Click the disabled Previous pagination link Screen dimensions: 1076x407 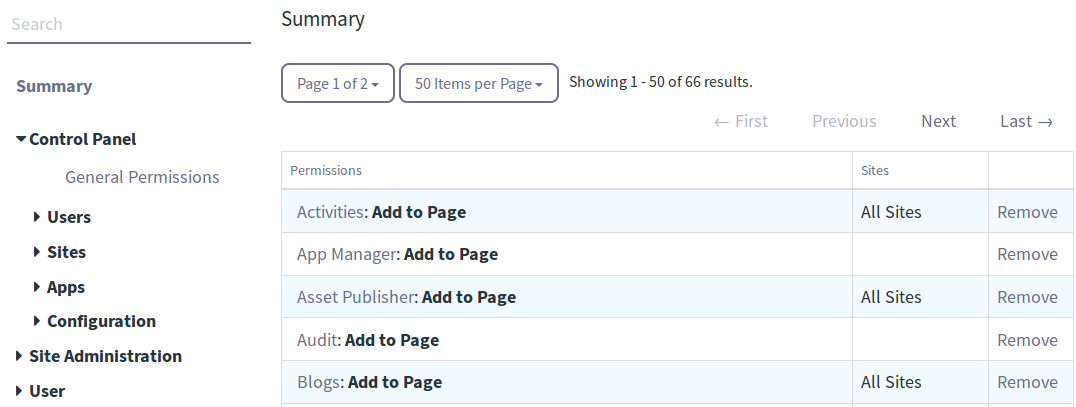click(x=844, y=121)
